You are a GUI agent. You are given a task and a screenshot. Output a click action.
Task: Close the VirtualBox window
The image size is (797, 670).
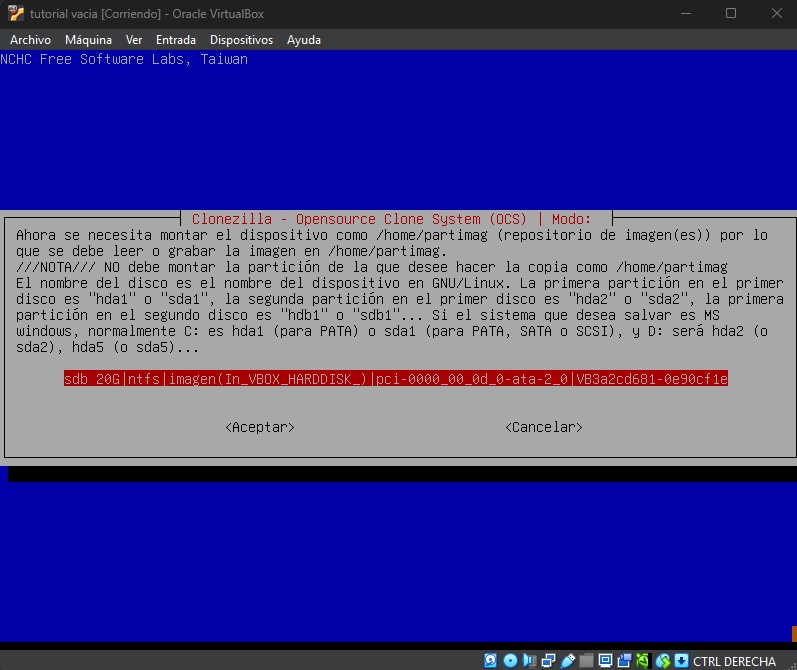click(777, 13)
